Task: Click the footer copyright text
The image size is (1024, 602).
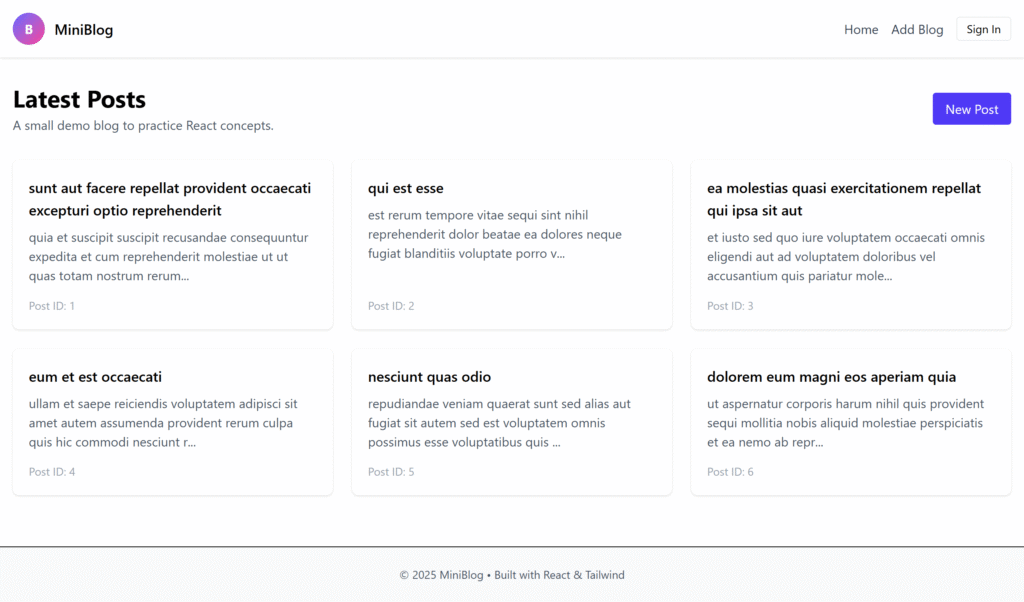Action: click(x=512, y=575)
